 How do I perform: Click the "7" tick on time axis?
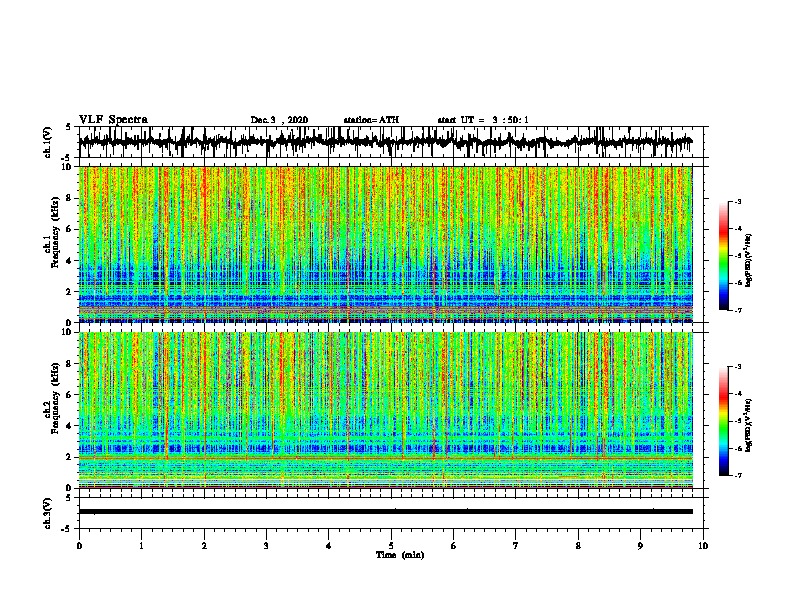pyautogui.click(x=516, y=546)
